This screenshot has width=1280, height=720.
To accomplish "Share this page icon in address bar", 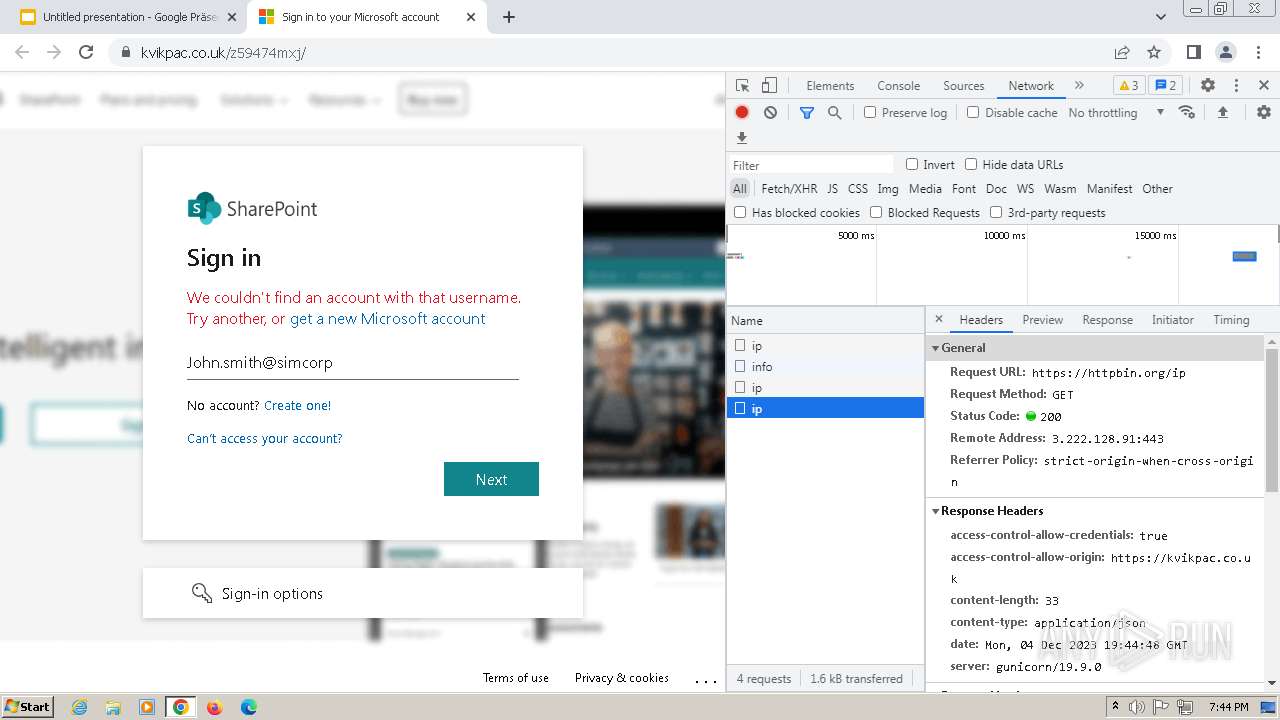I will 1122,52.
